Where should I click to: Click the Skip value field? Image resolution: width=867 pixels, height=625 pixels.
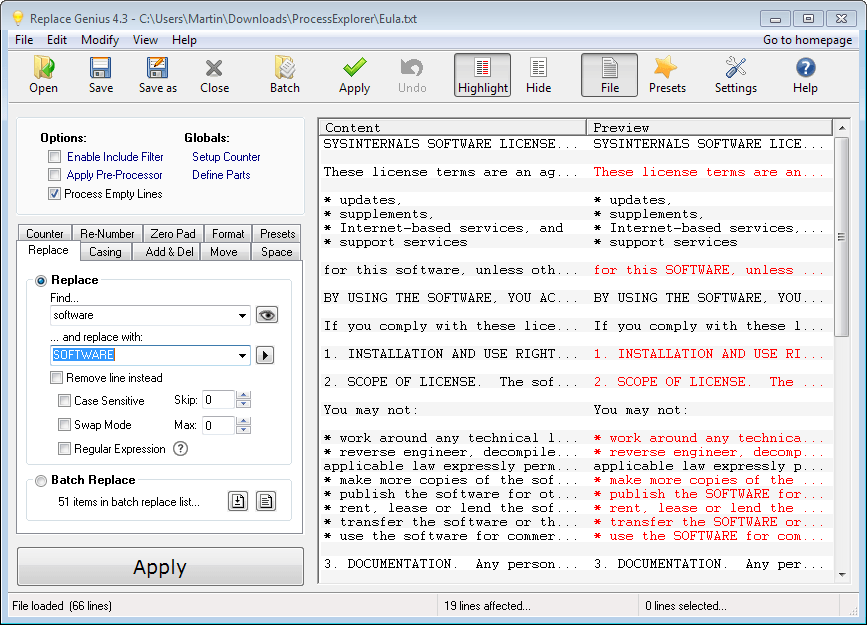pos(219,400)
